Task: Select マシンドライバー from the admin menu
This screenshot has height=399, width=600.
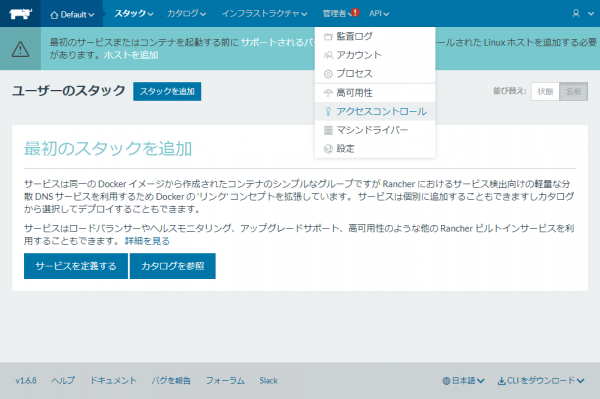Action: click(x=375, y=130)
